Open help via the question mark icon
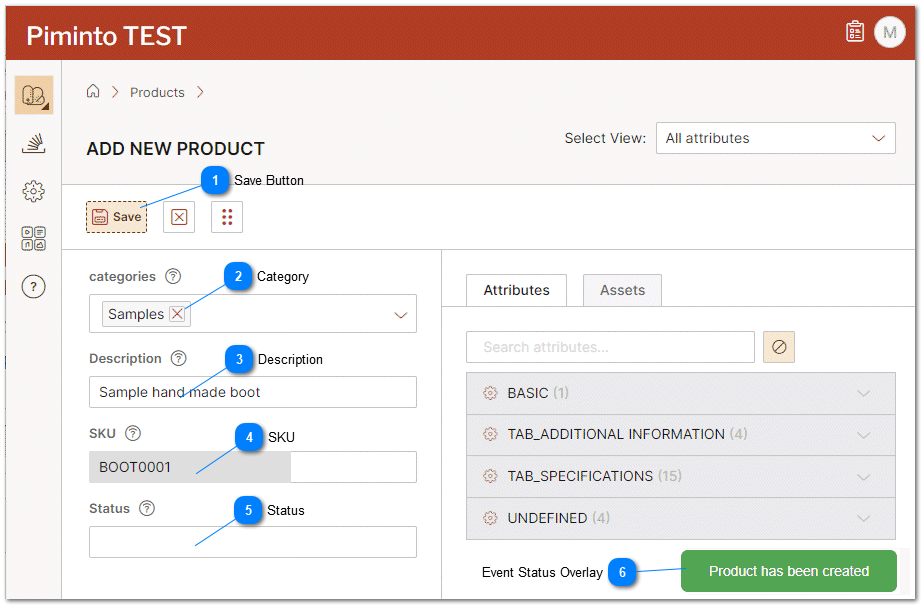The width and height of the screenshot is (924, 608). [33, 287]
